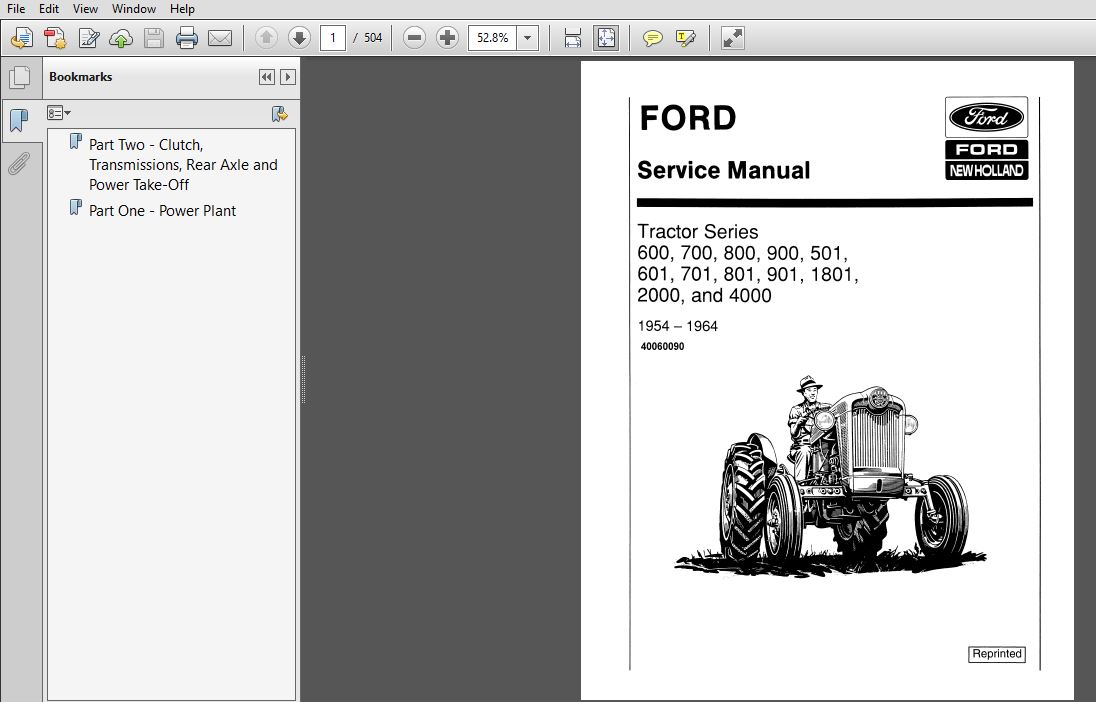The height and width of the screenshot is (702, 1096).
Task: Click the Email envelope icon
Action: coord(220,38)
